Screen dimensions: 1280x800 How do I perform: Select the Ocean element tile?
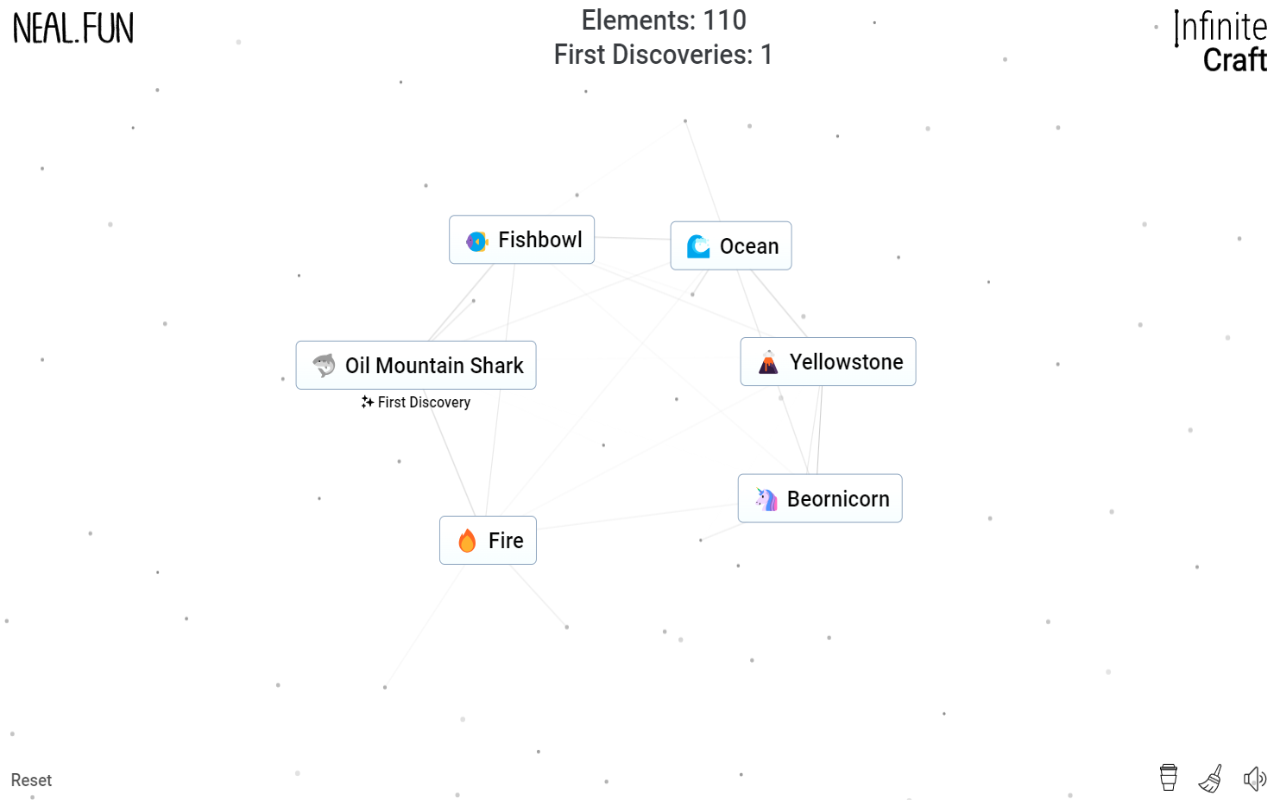coord(731,246)
